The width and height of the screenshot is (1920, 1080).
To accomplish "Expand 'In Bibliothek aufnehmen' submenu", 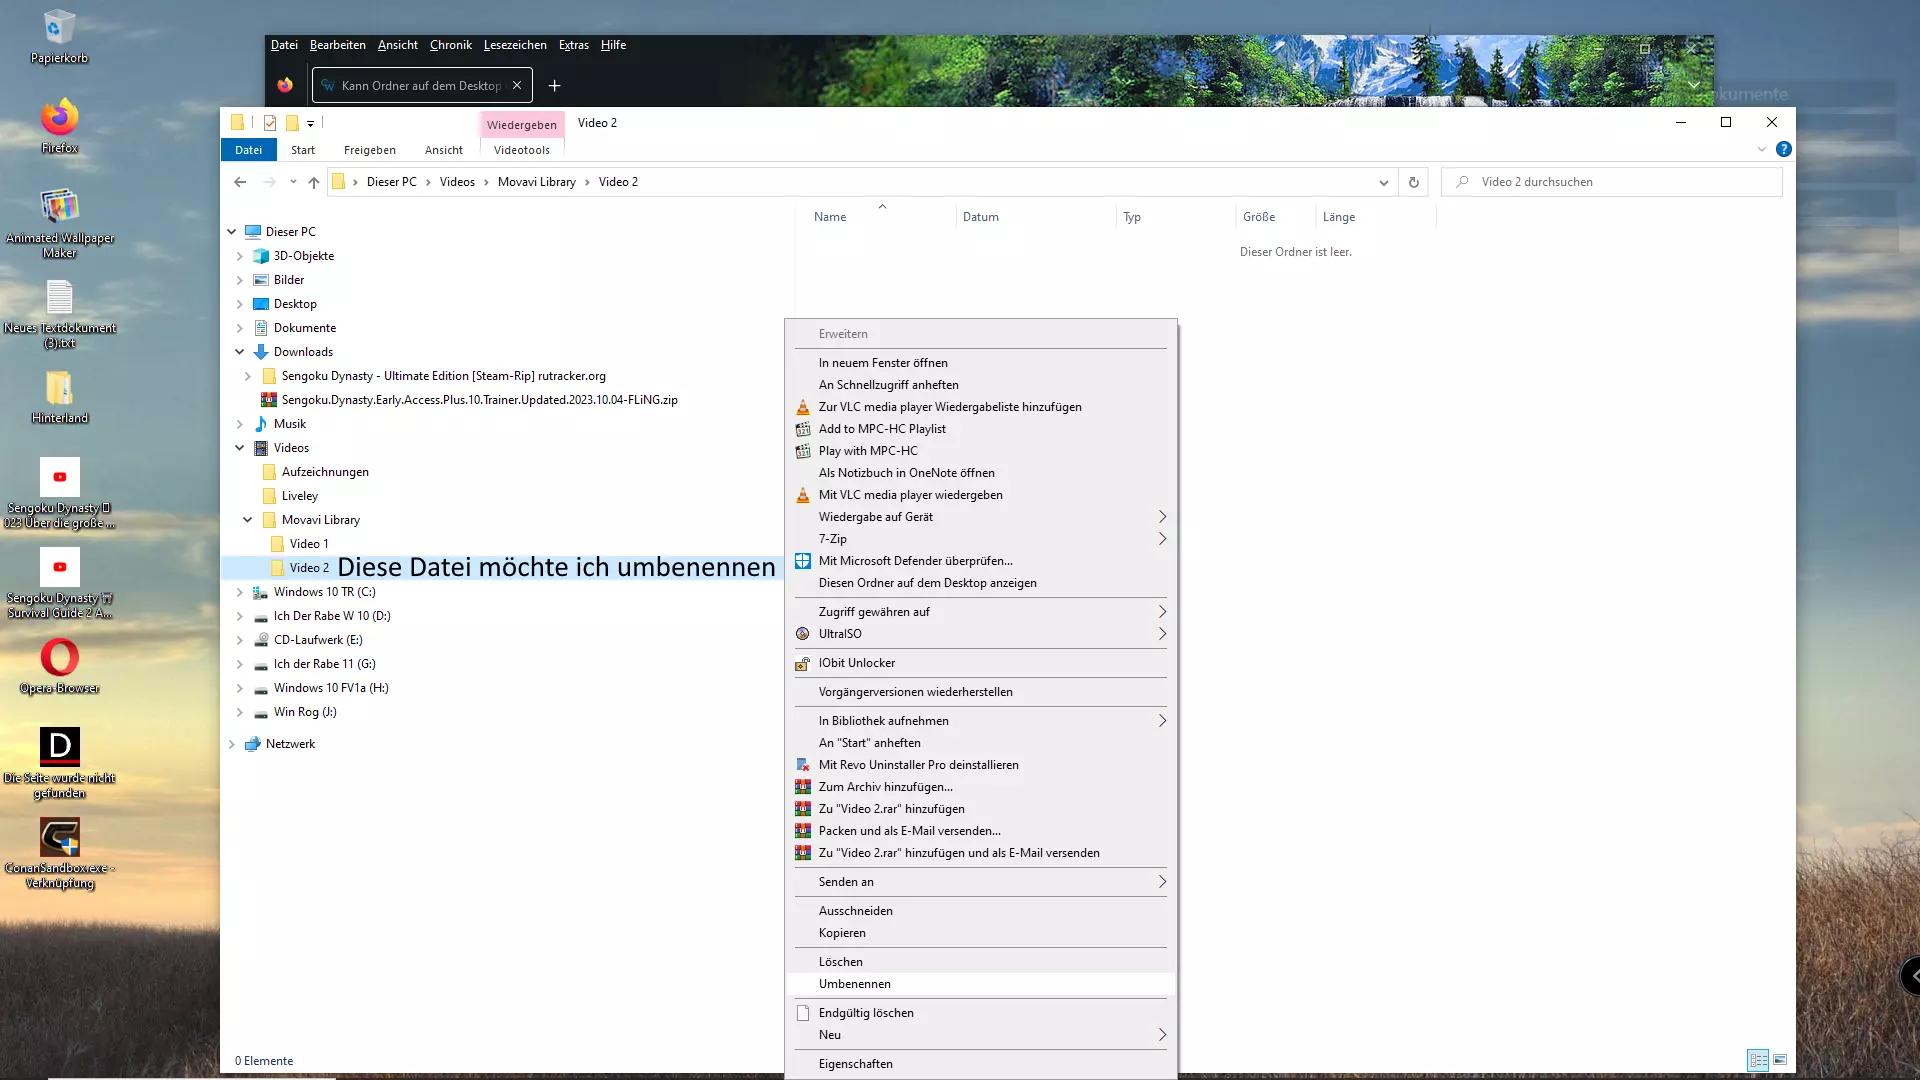I will coord(980,721).
